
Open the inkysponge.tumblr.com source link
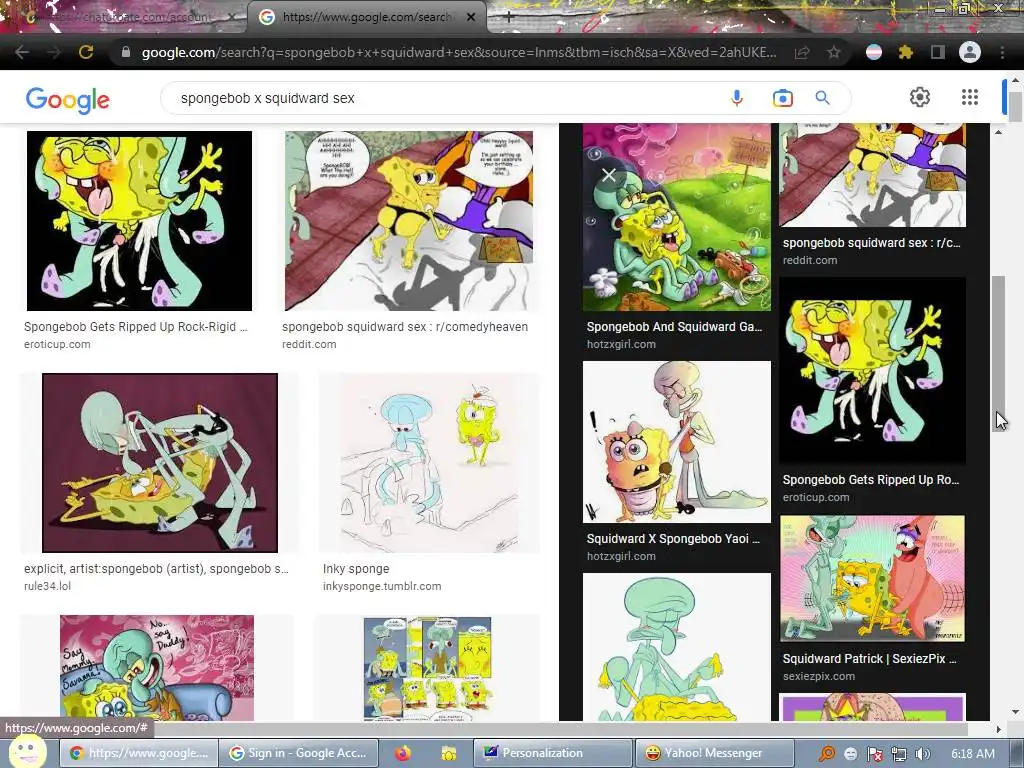(382, 586)
